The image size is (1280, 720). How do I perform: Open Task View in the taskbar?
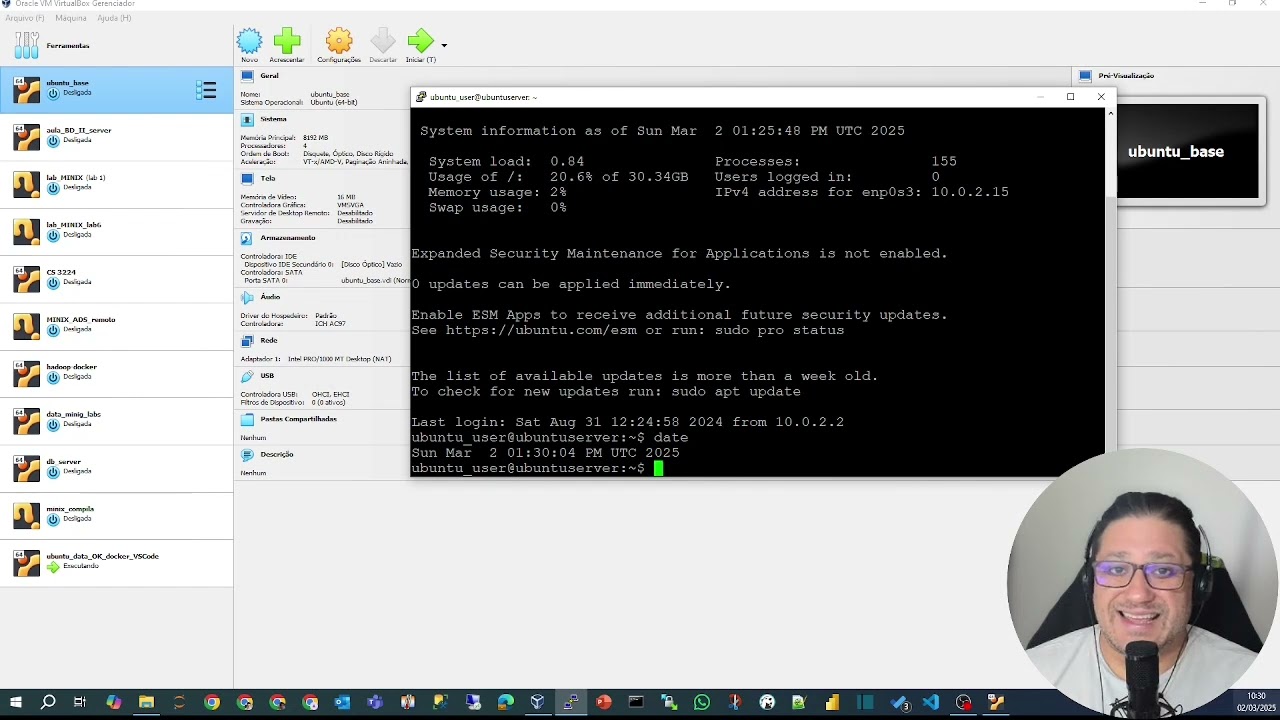click(x=80, y=703)
